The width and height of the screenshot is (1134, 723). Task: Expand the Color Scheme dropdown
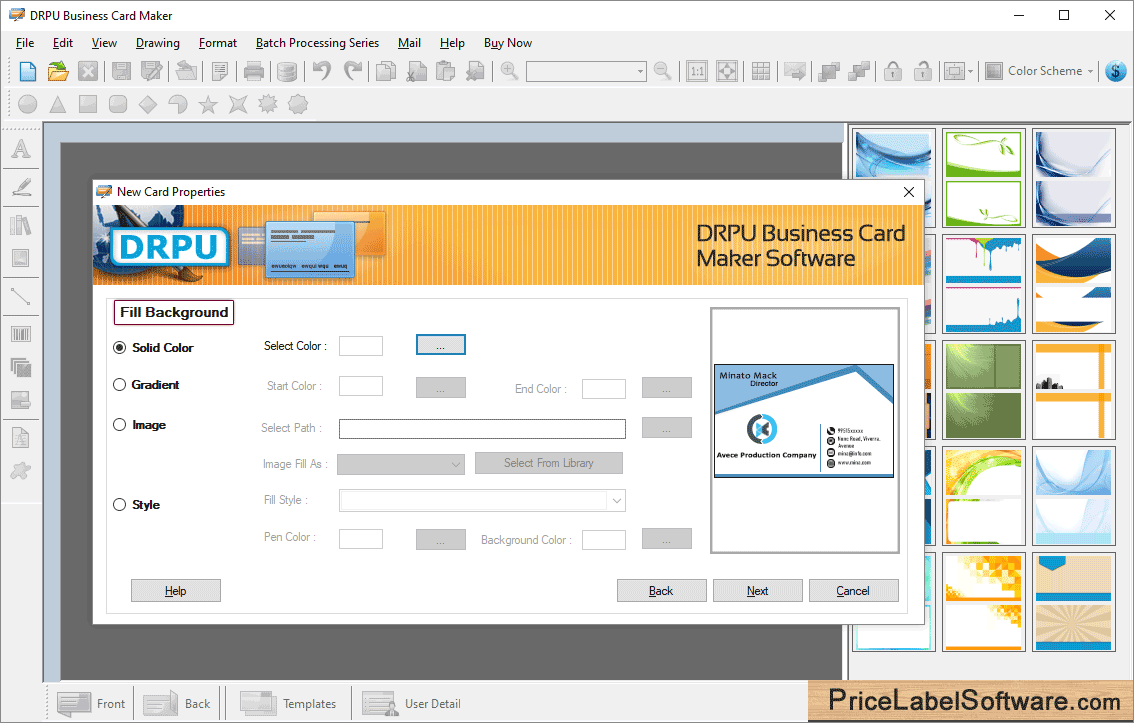[x=1090, y=71]
